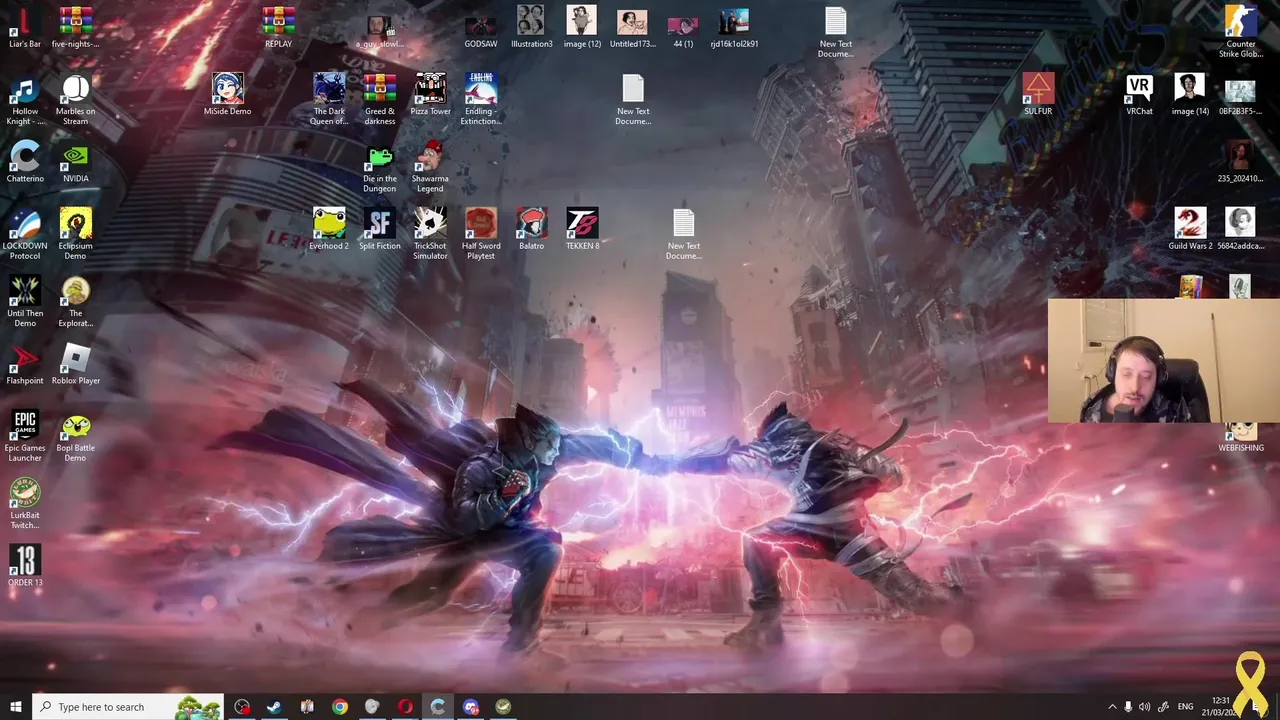
Task: Open the five-nights archive on the desktop
Action: coord(75,27)
